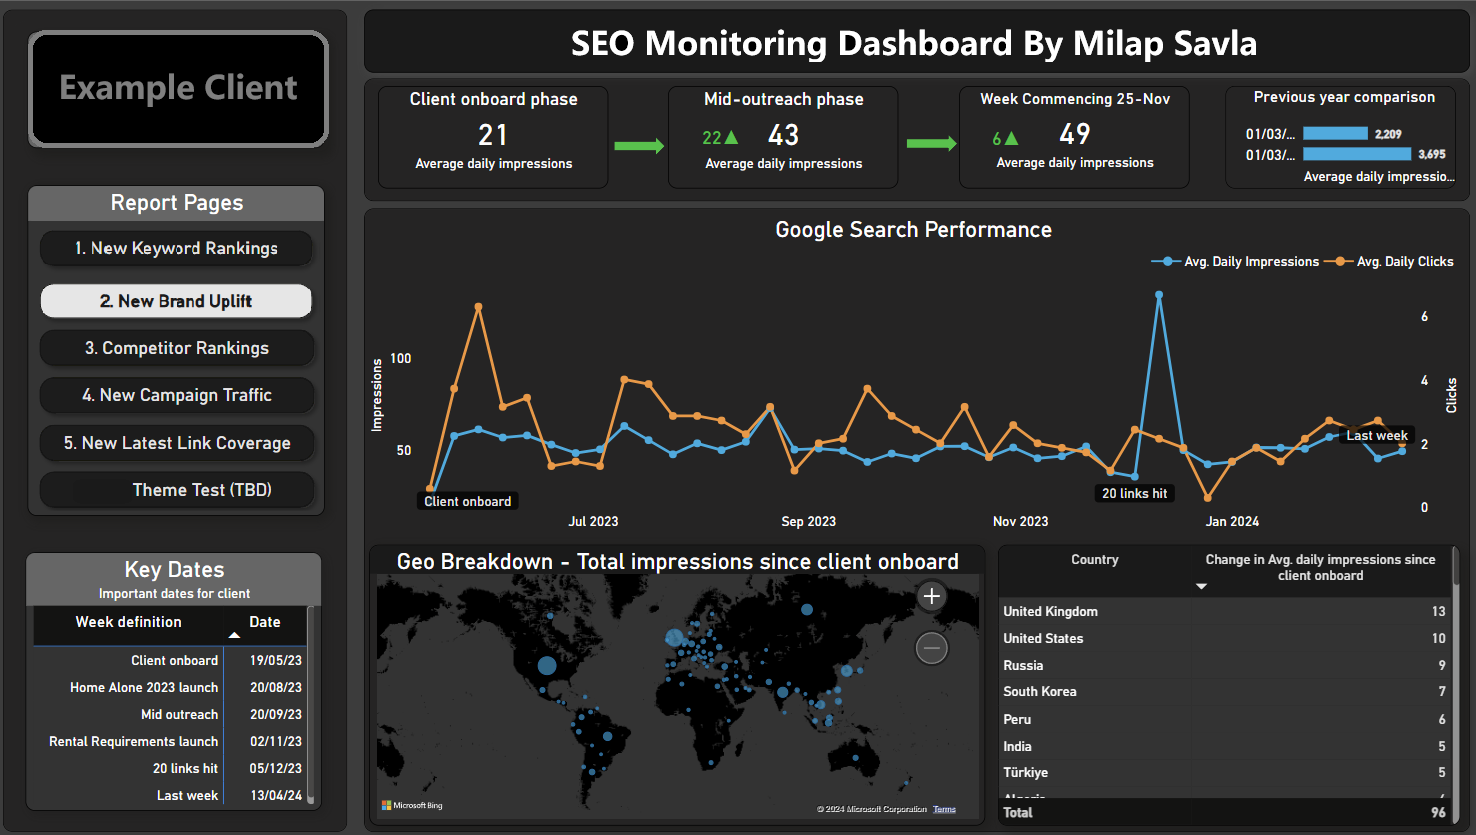Screen dimensions: 1476x835
Task: Click the large bubble over United States
Action: coord(547,665)
